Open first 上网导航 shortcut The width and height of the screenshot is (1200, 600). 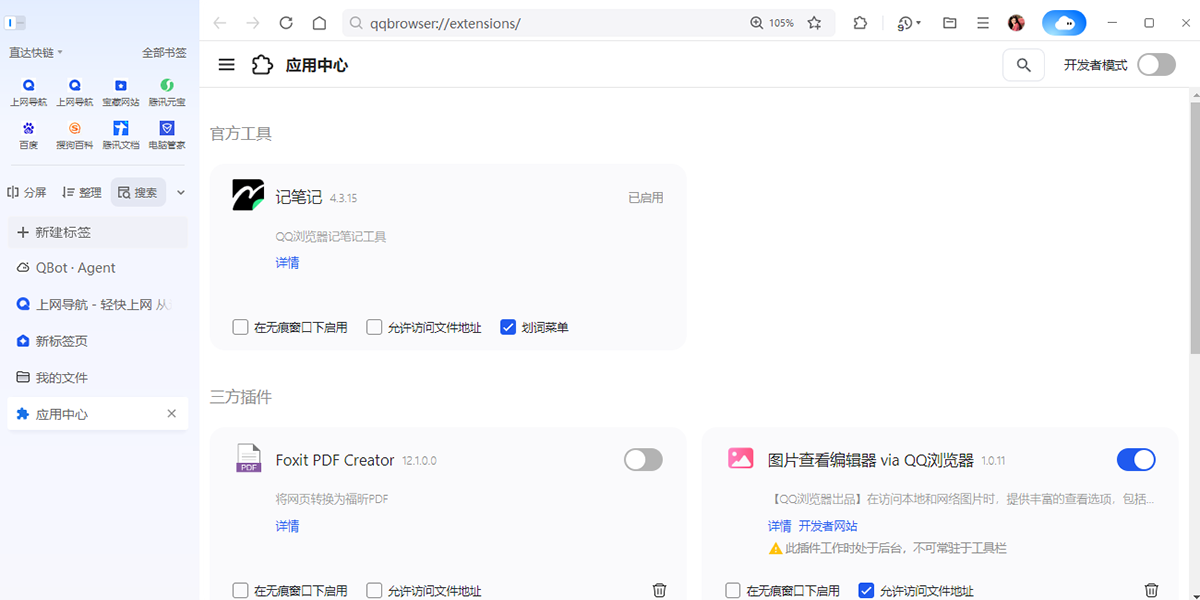[x=28, y=93]
